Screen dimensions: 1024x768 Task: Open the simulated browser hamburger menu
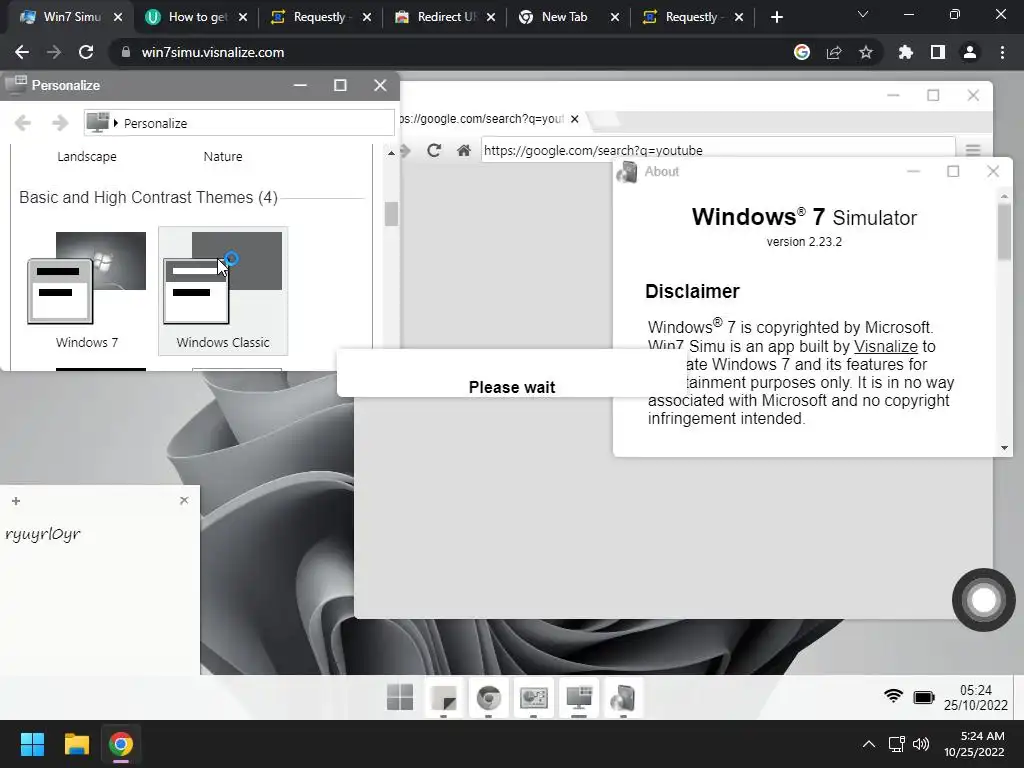(973, 150)
